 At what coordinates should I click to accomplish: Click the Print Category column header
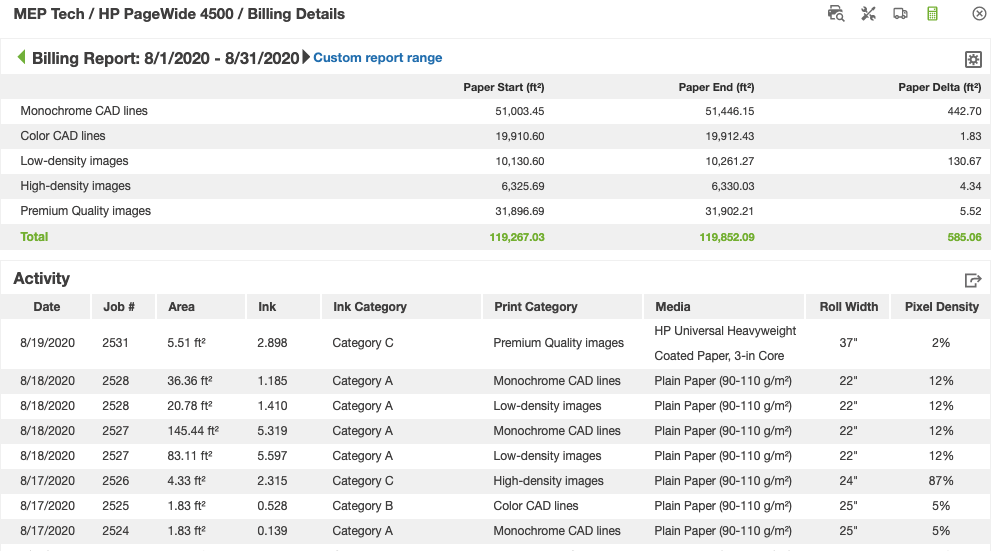pyautogui.click(x=536, y=307)
